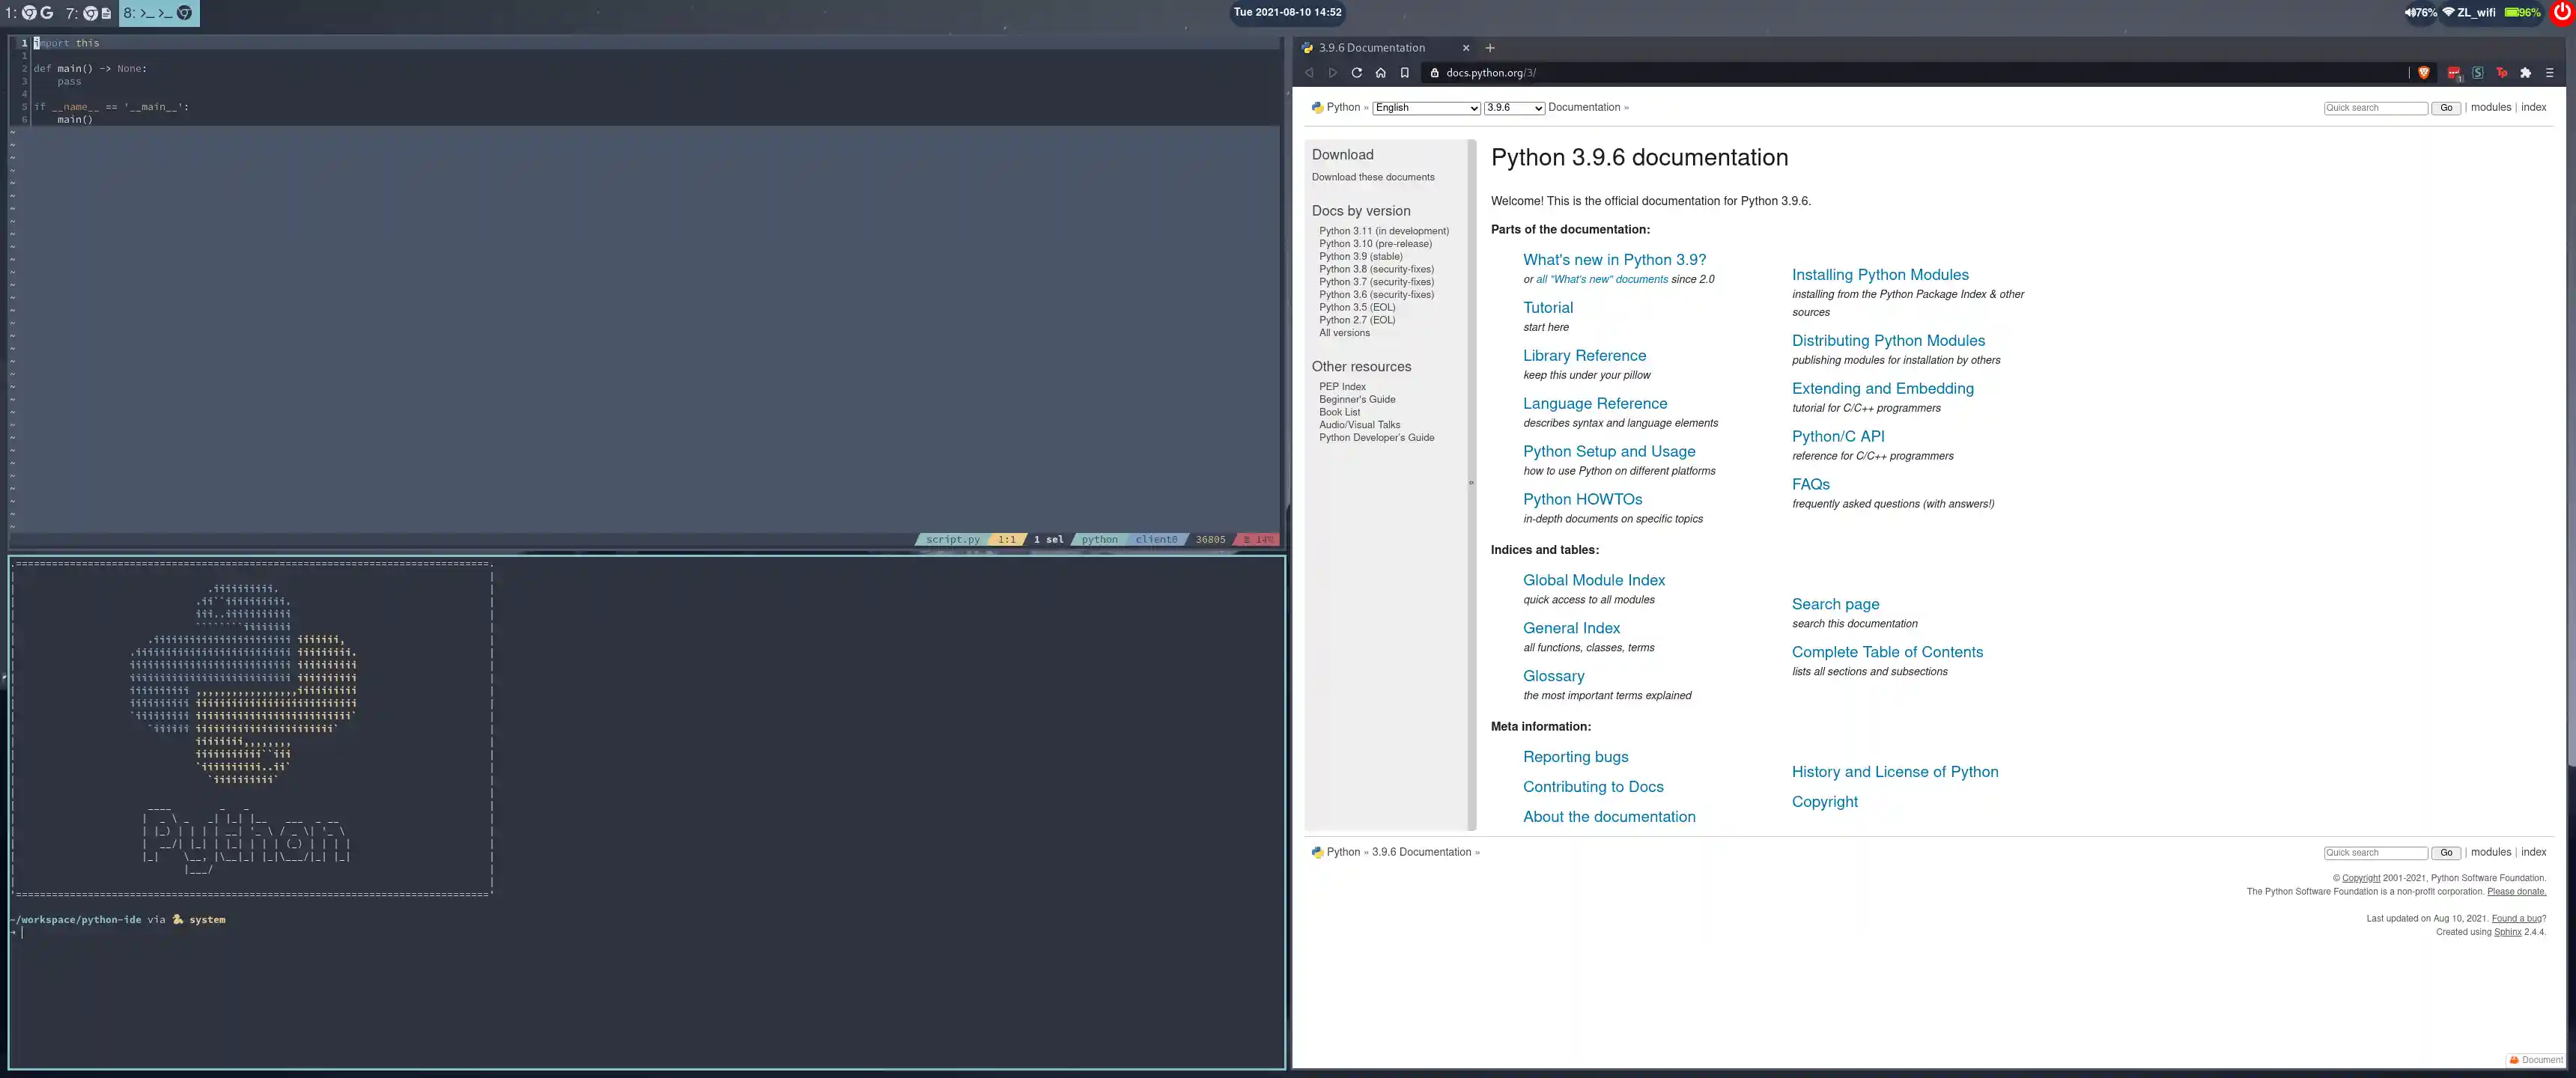Screen dimensions: 2576x1078
Task: Click the Go search button
Action: (2445, 107)
